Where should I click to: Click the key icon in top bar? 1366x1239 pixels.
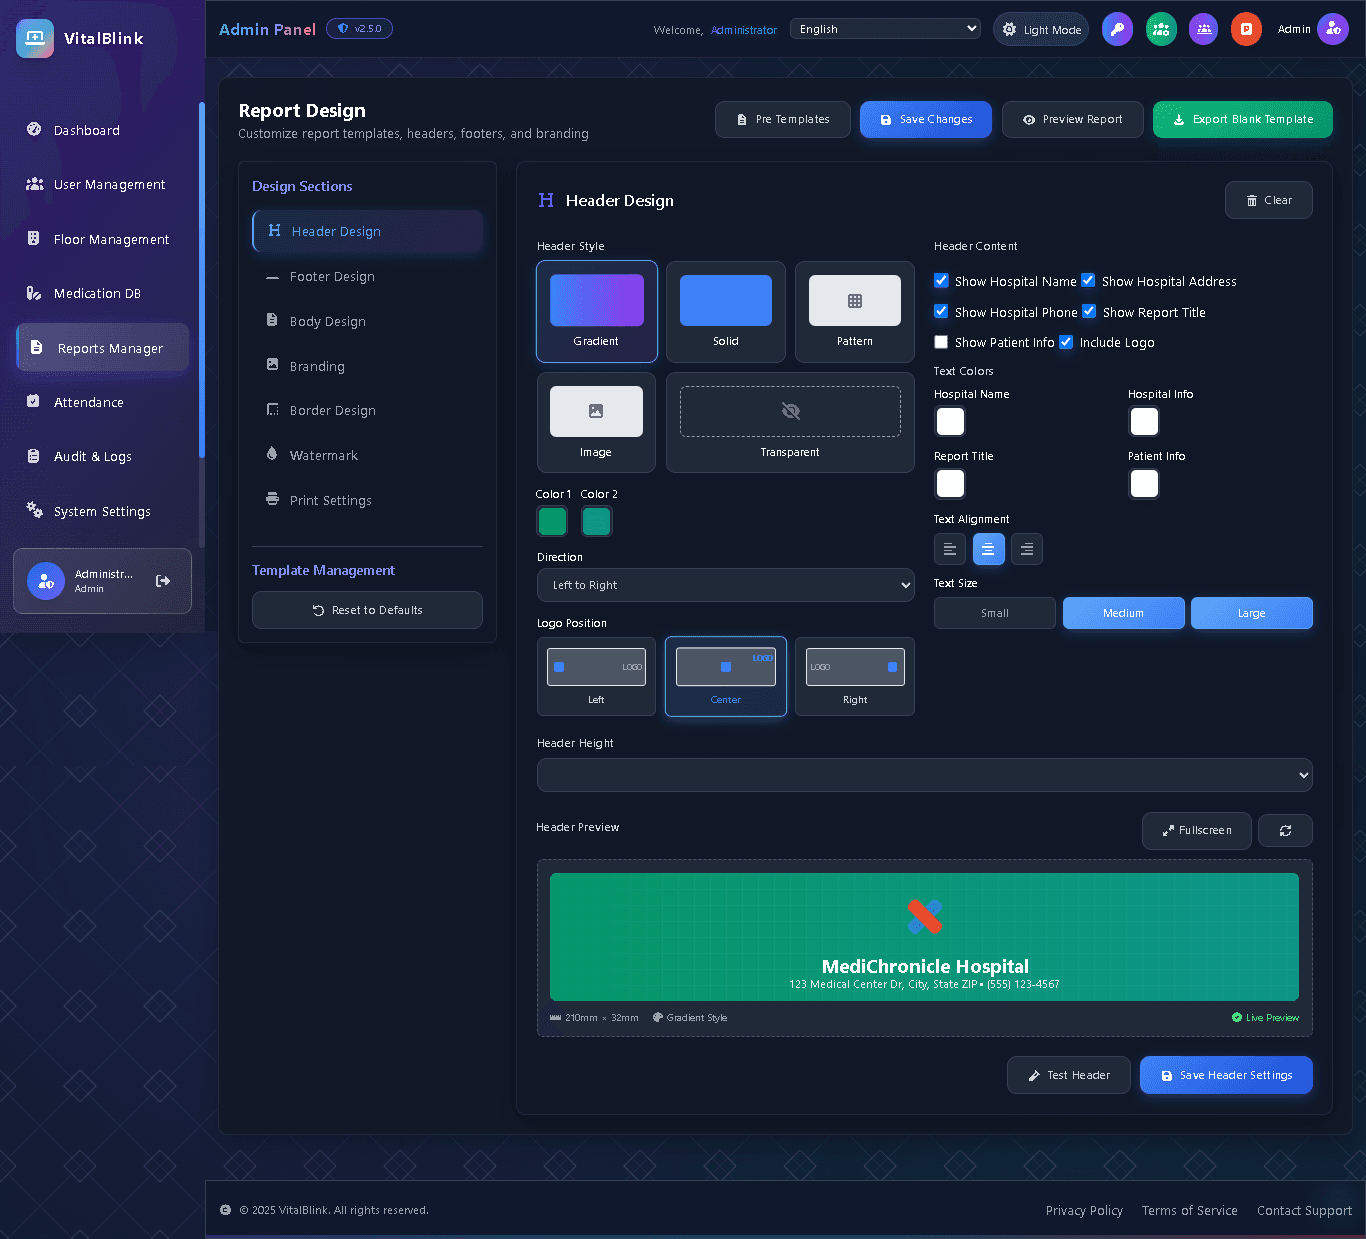click(1117, 29)
